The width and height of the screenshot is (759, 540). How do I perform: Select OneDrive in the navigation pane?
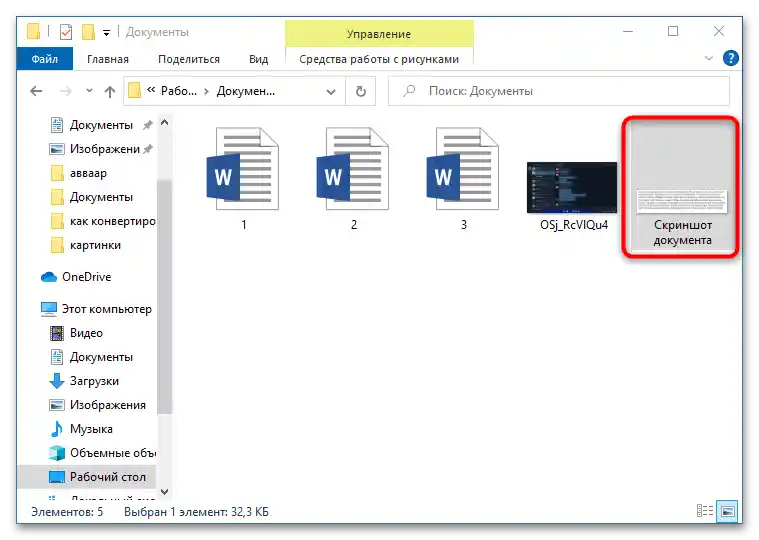[76, 277]
